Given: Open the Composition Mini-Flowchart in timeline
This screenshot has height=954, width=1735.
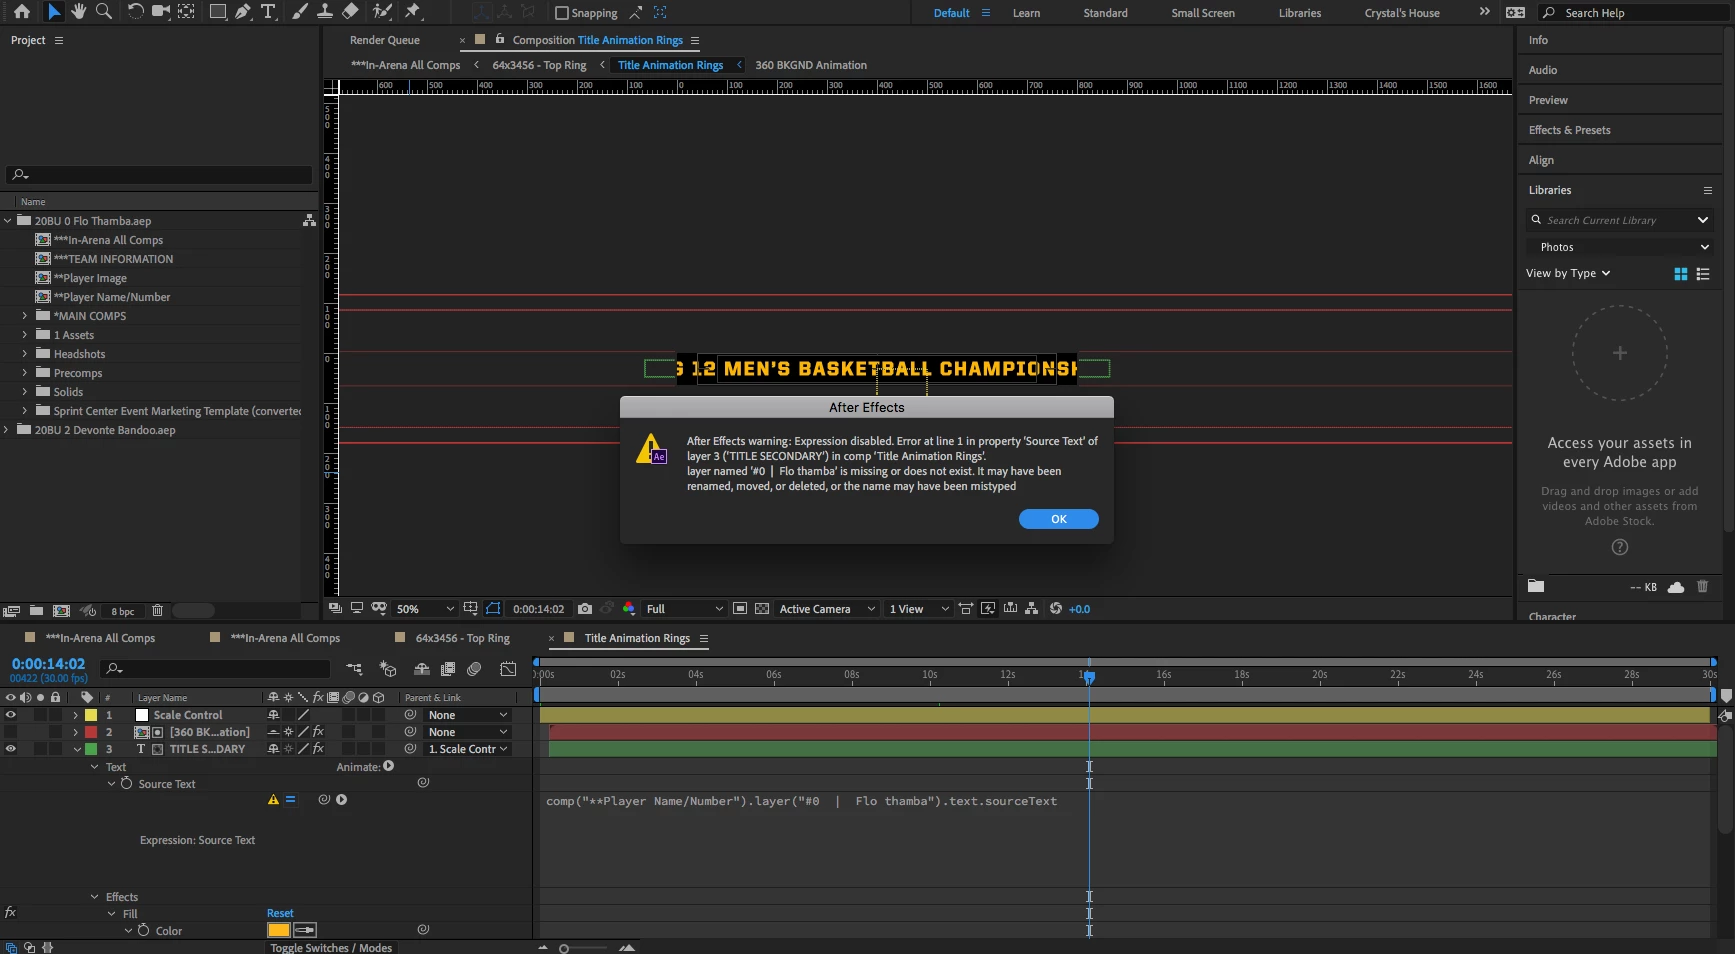Looking at the screenshot, I should click(x=354, y=669).
